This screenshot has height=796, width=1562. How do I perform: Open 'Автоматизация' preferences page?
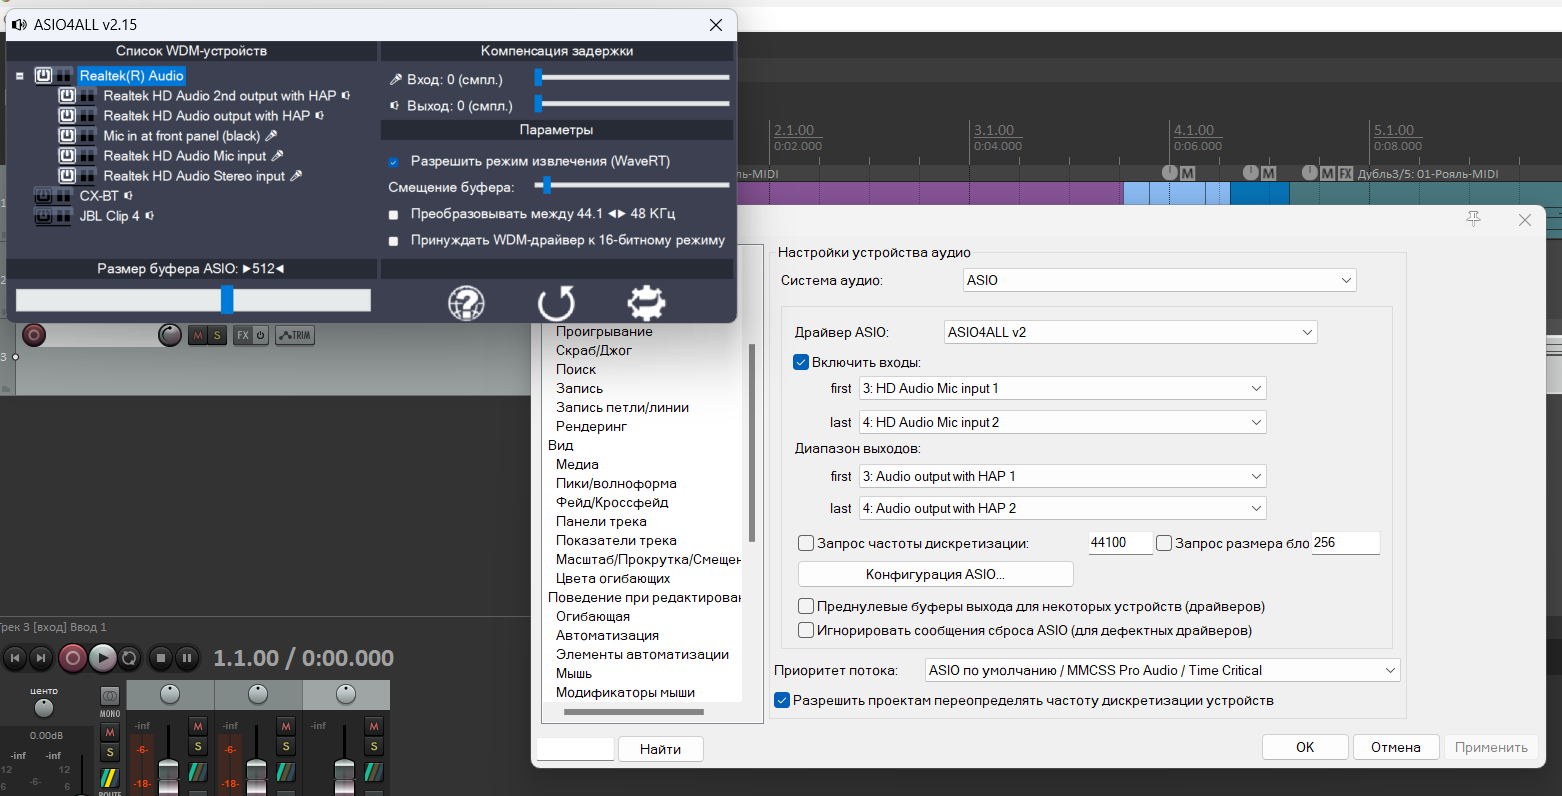pos(608,635)
